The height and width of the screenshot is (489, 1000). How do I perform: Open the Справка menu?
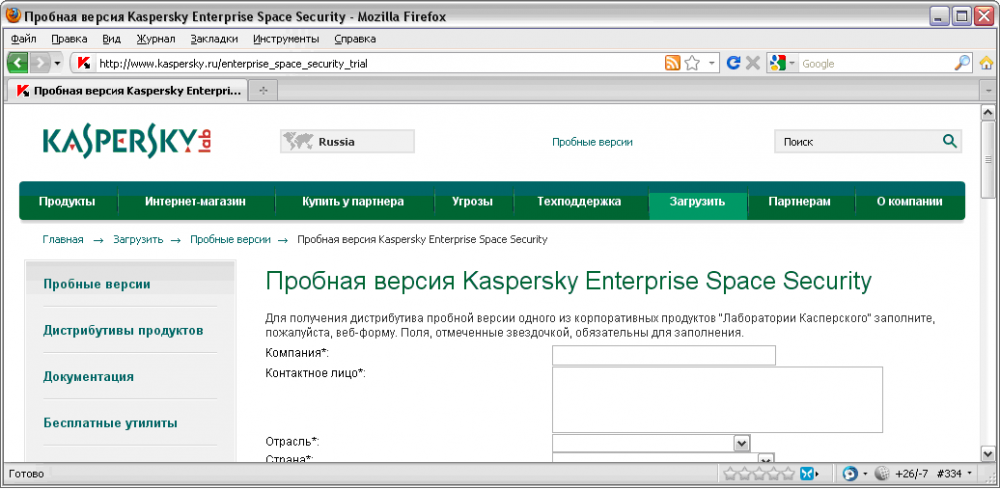click(355, 38)
